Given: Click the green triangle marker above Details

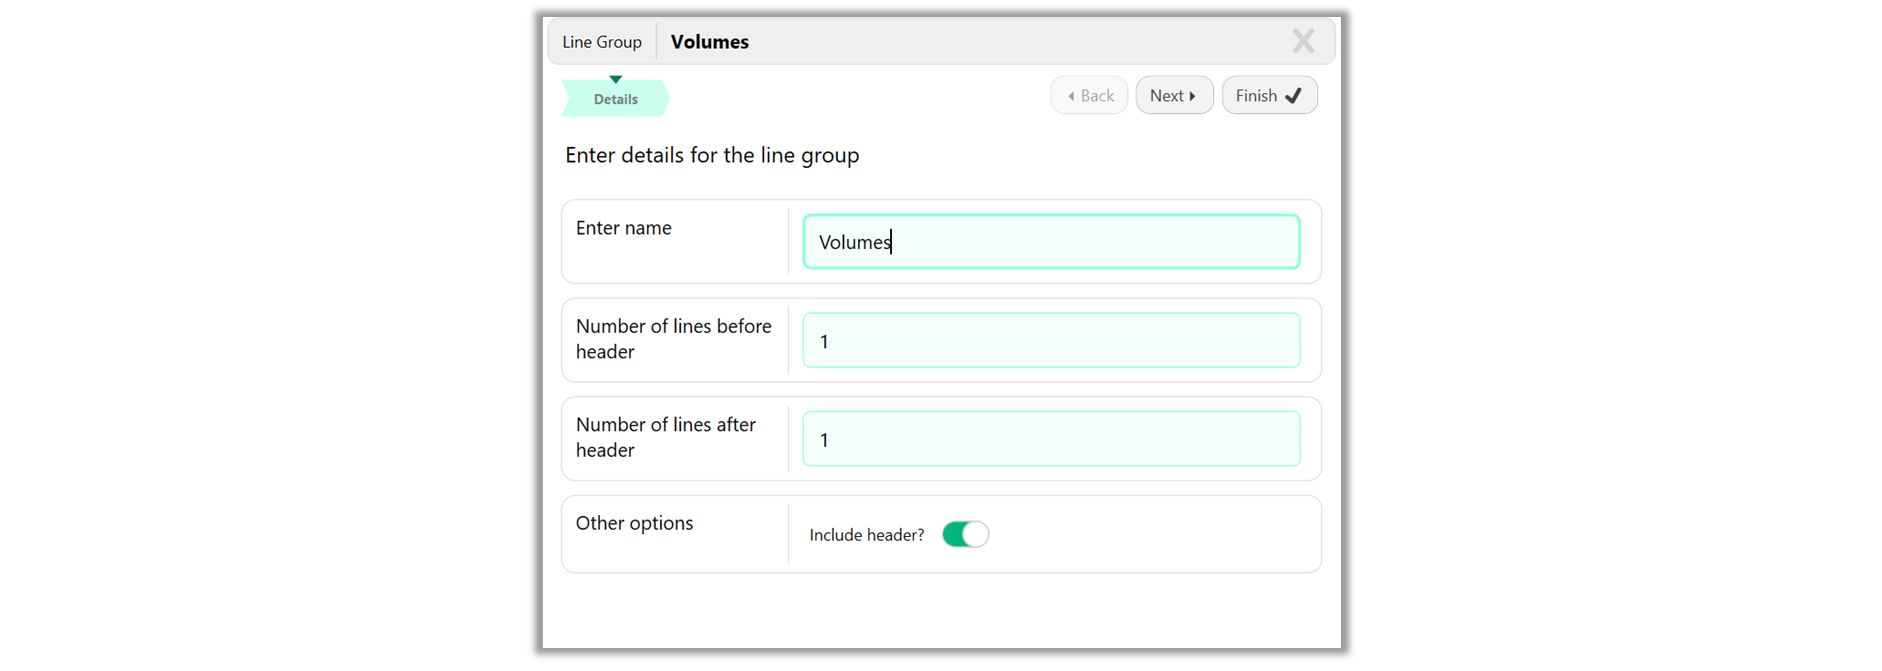Looking at the screenshot, I should [x=616, y=79].
